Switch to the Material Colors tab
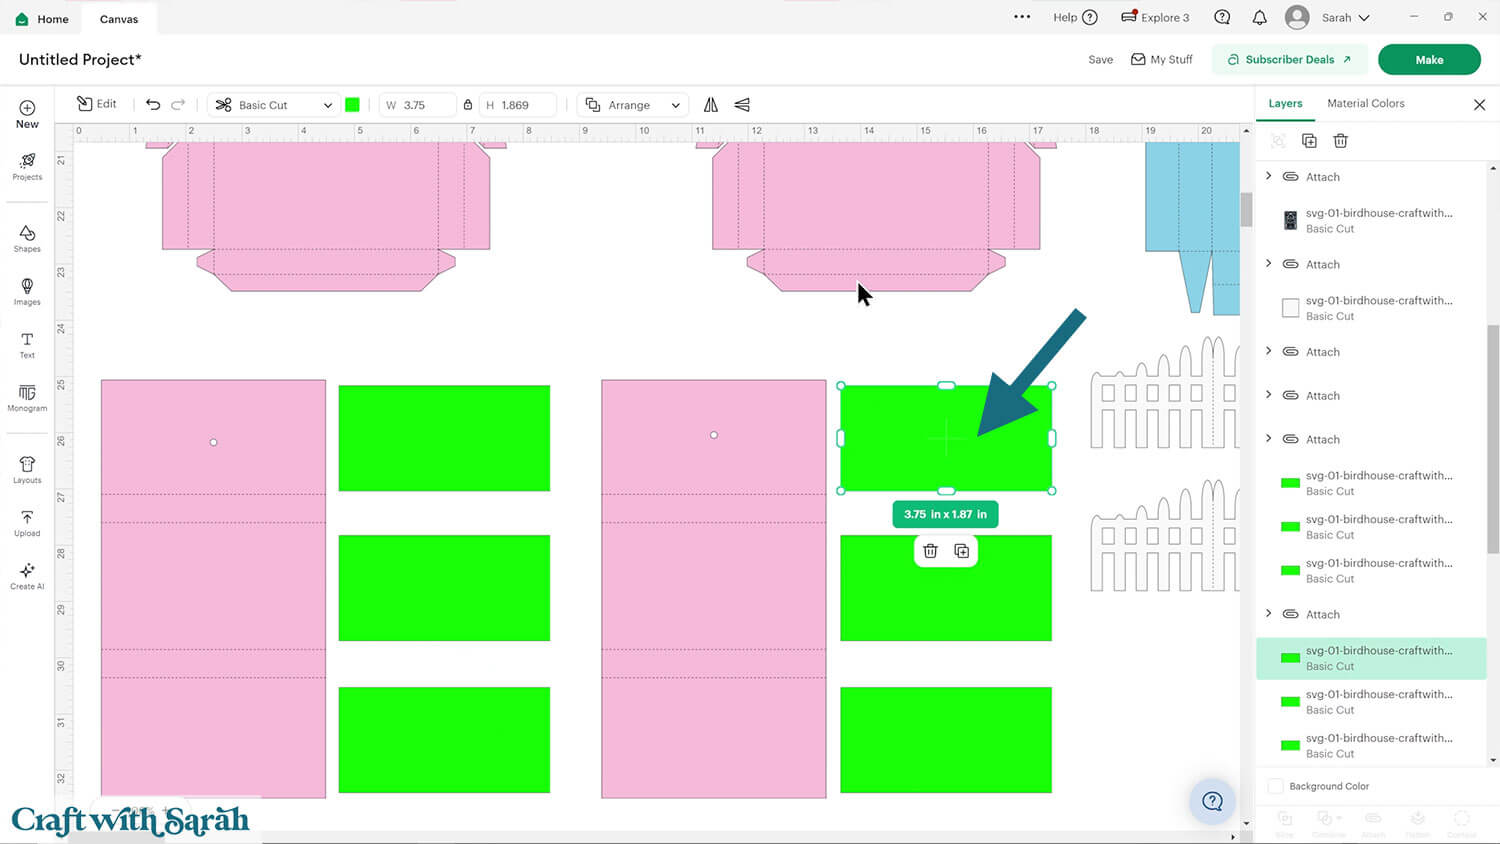 1365,103
